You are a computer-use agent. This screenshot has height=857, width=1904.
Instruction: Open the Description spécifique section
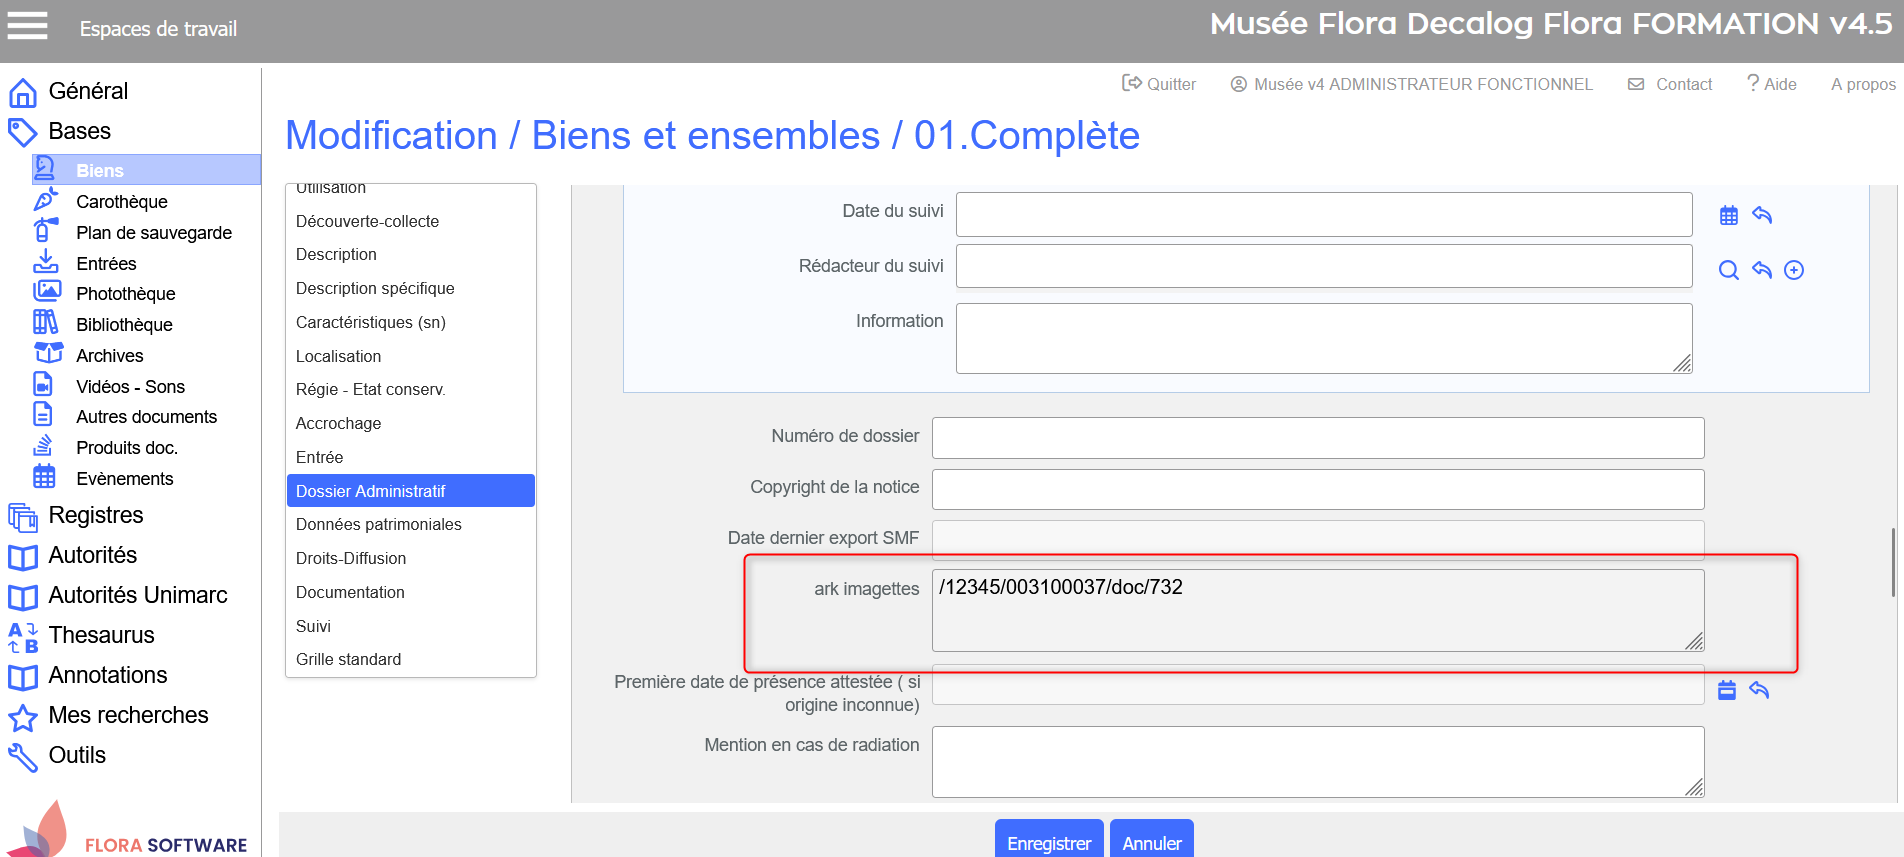tap(411, 288)
